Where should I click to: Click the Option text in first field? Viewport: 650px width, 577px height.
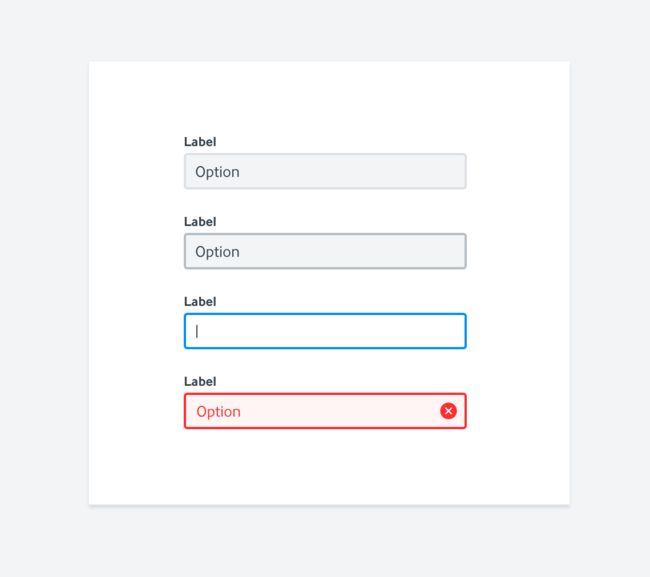pos(217,172)
